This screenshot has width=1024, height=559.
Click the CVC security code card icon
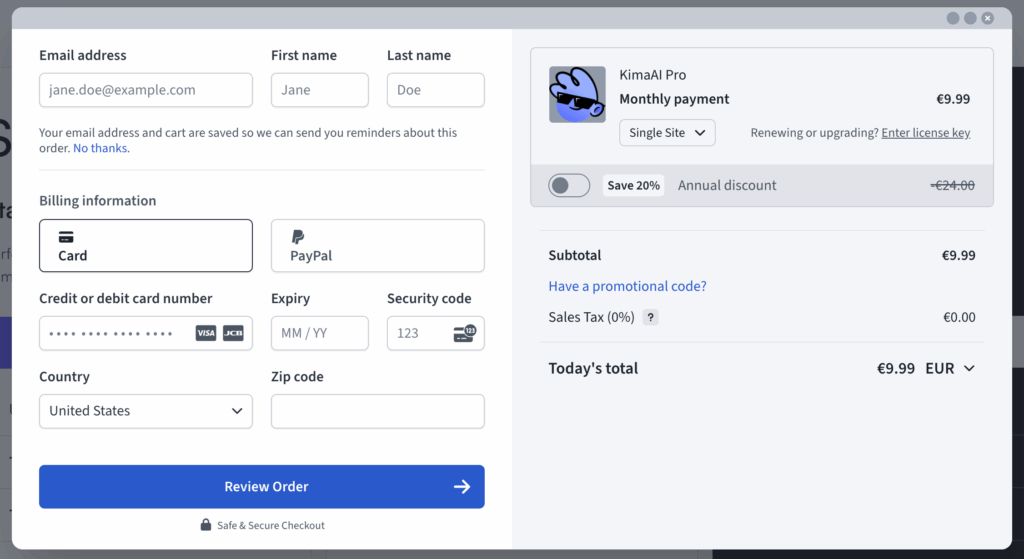[464, 333]
